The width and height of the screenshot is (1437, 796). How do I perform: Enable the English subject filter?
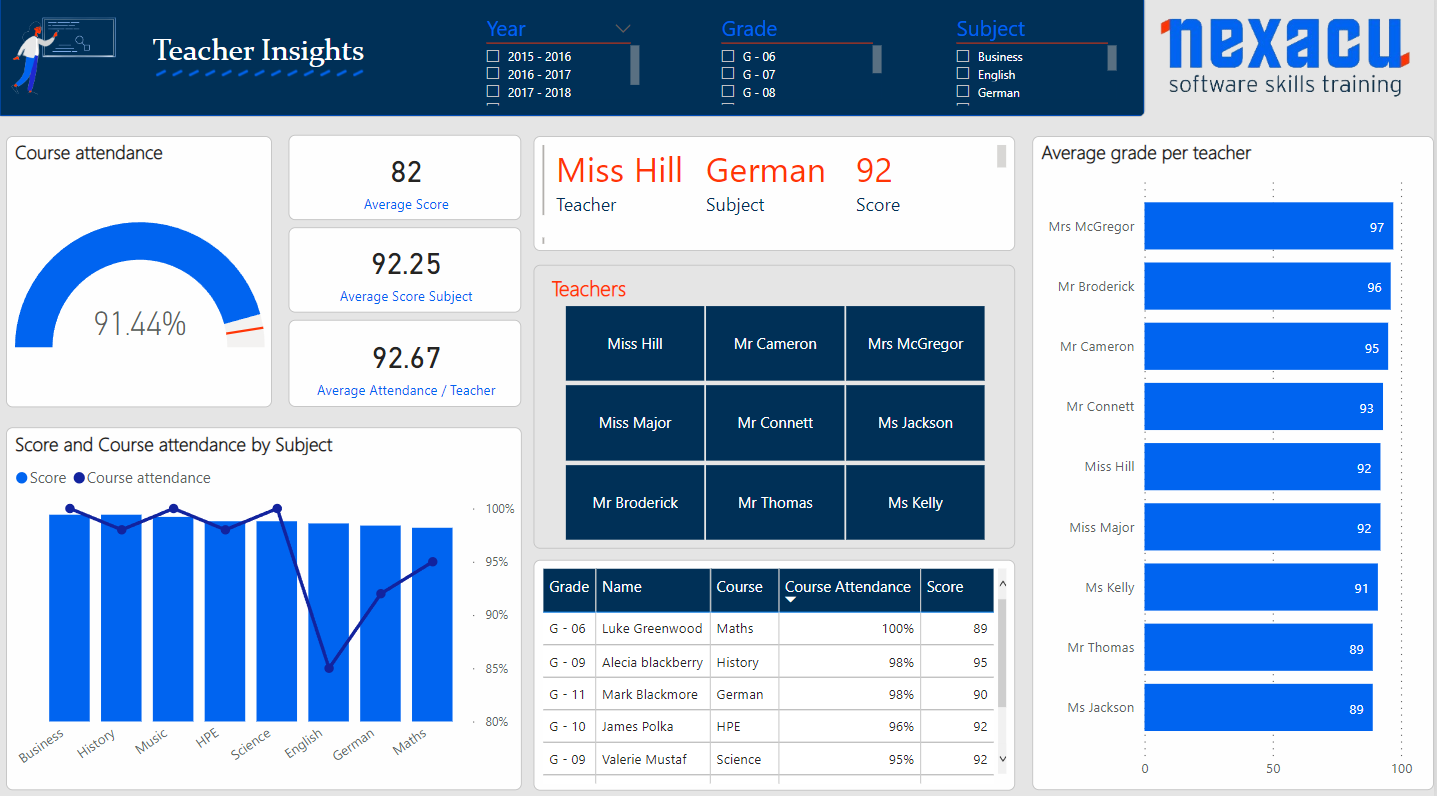963,74
